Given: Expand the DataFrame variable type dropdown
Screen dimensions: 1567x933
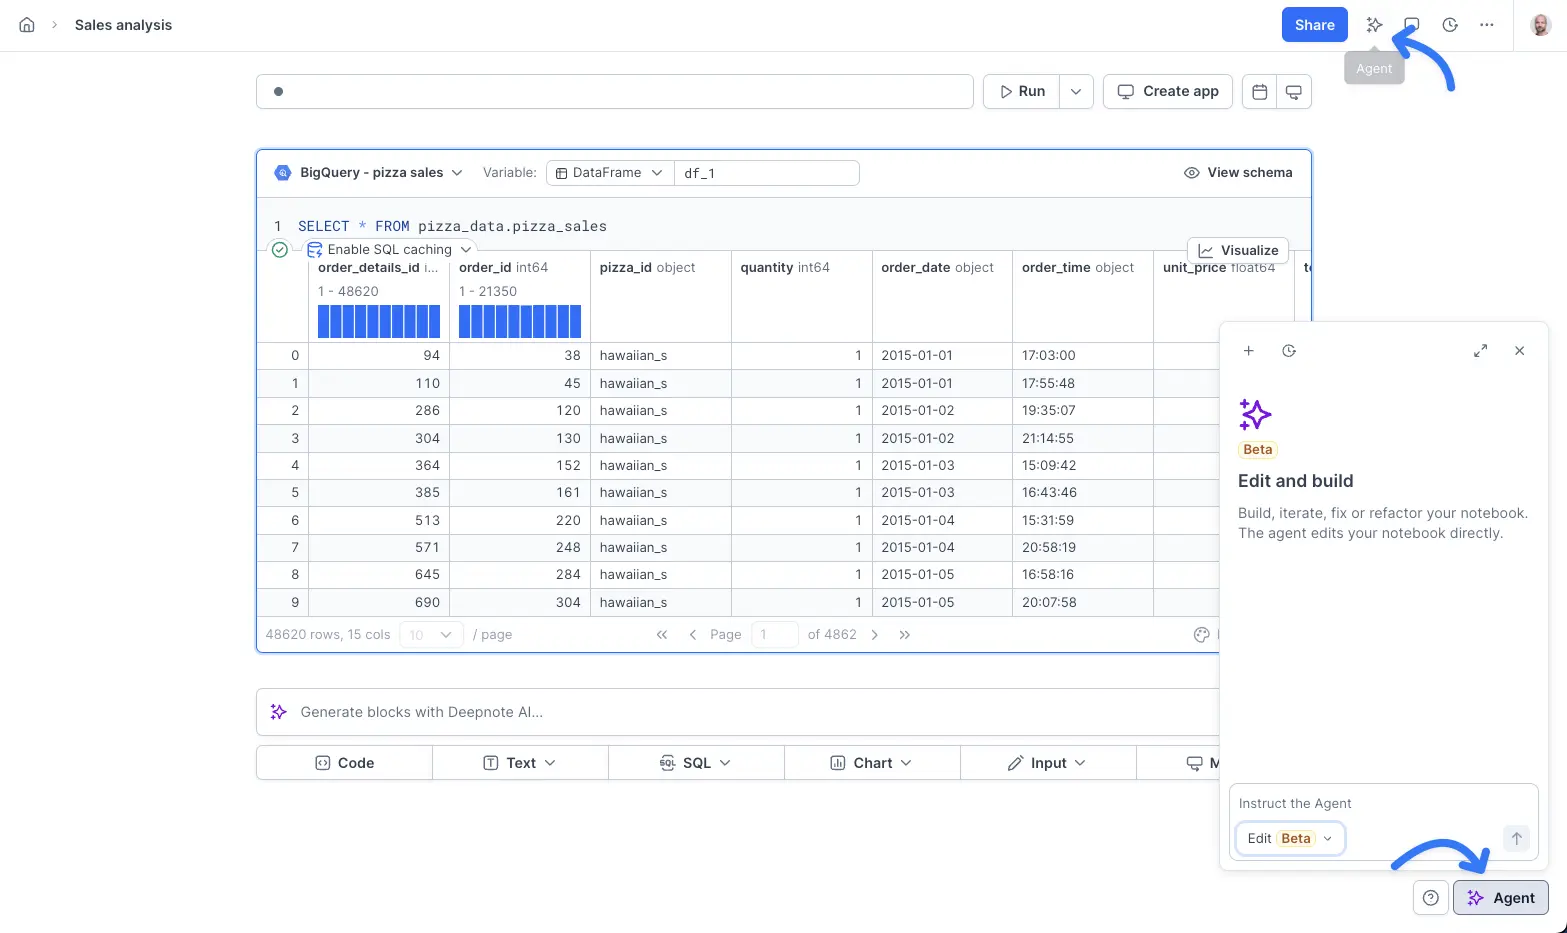Looking at the screenshot, I should point(609,173).
